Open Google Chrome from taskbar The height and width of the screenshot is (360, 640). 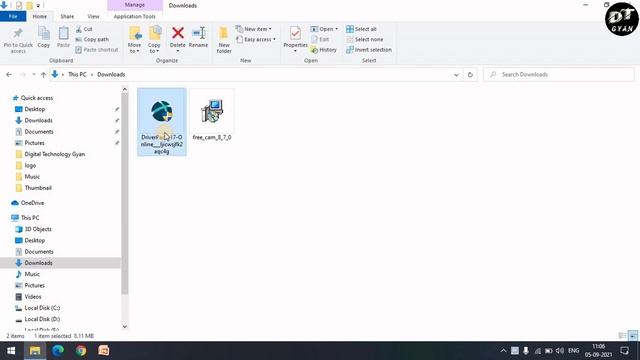tap(81, 351)
